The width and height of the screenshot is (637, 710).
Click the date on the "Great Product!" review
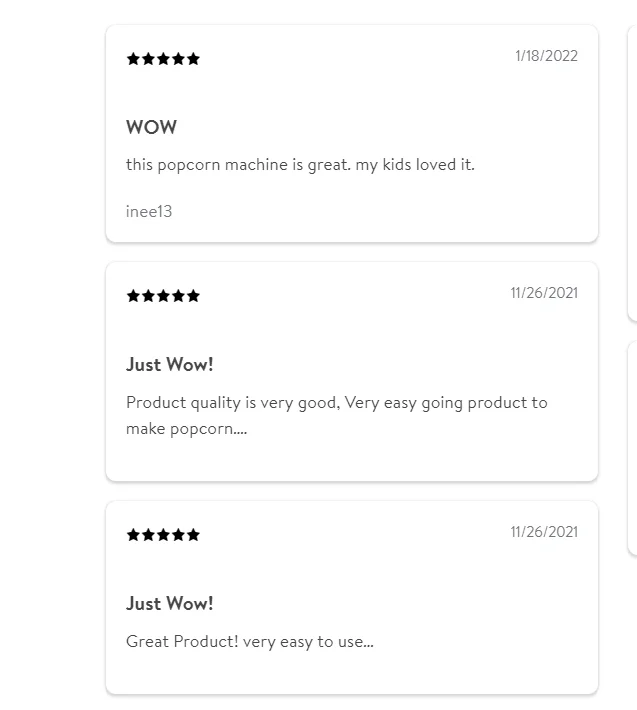tap(544, 532)
